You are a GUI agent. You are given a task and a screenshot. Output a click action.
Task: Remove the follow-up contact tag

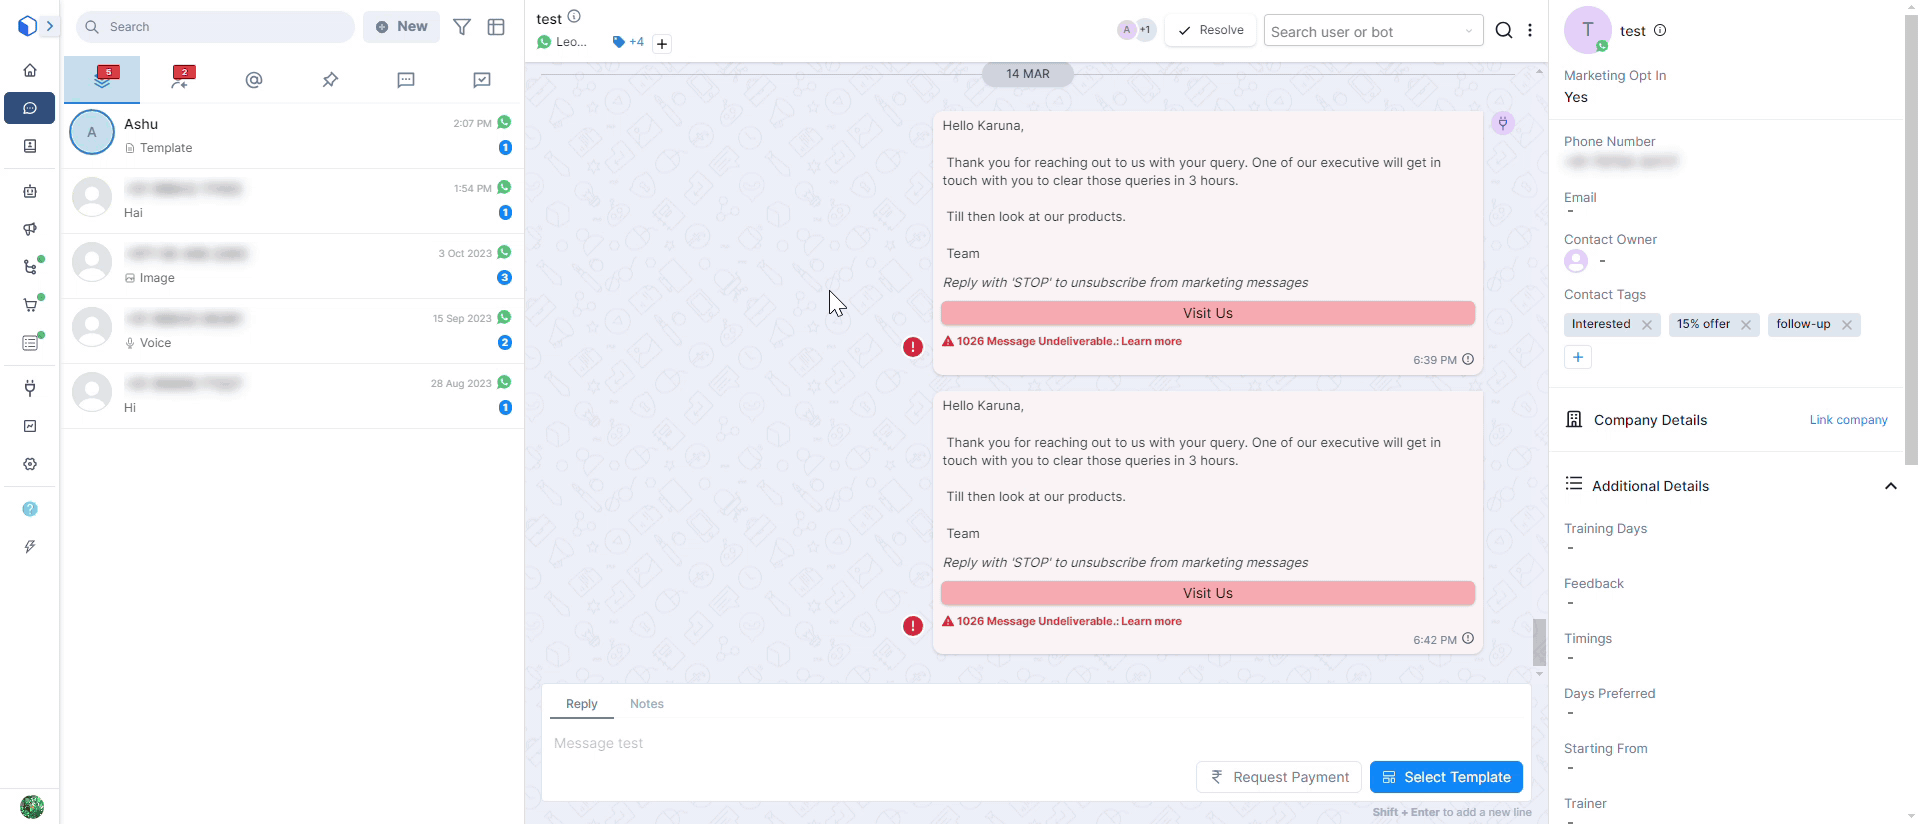point(1846,325)
